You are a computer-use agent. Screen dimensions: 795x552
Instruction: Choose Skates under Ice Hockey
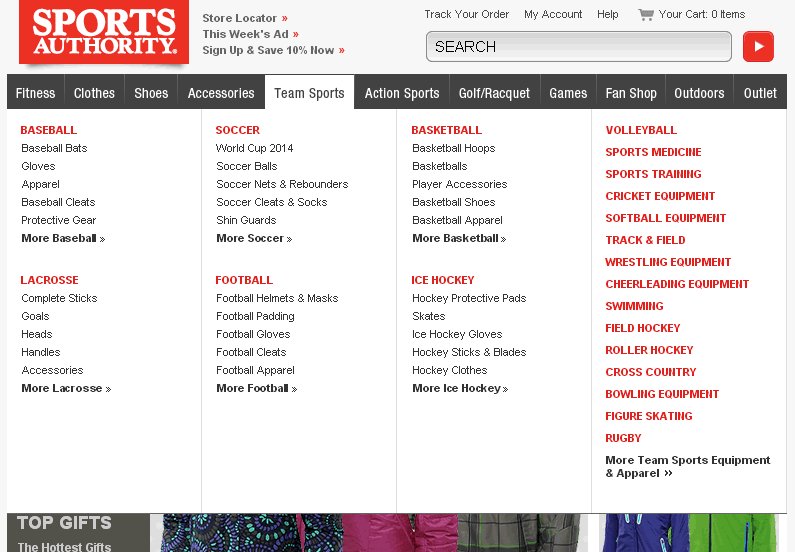(x=429, y=316)
